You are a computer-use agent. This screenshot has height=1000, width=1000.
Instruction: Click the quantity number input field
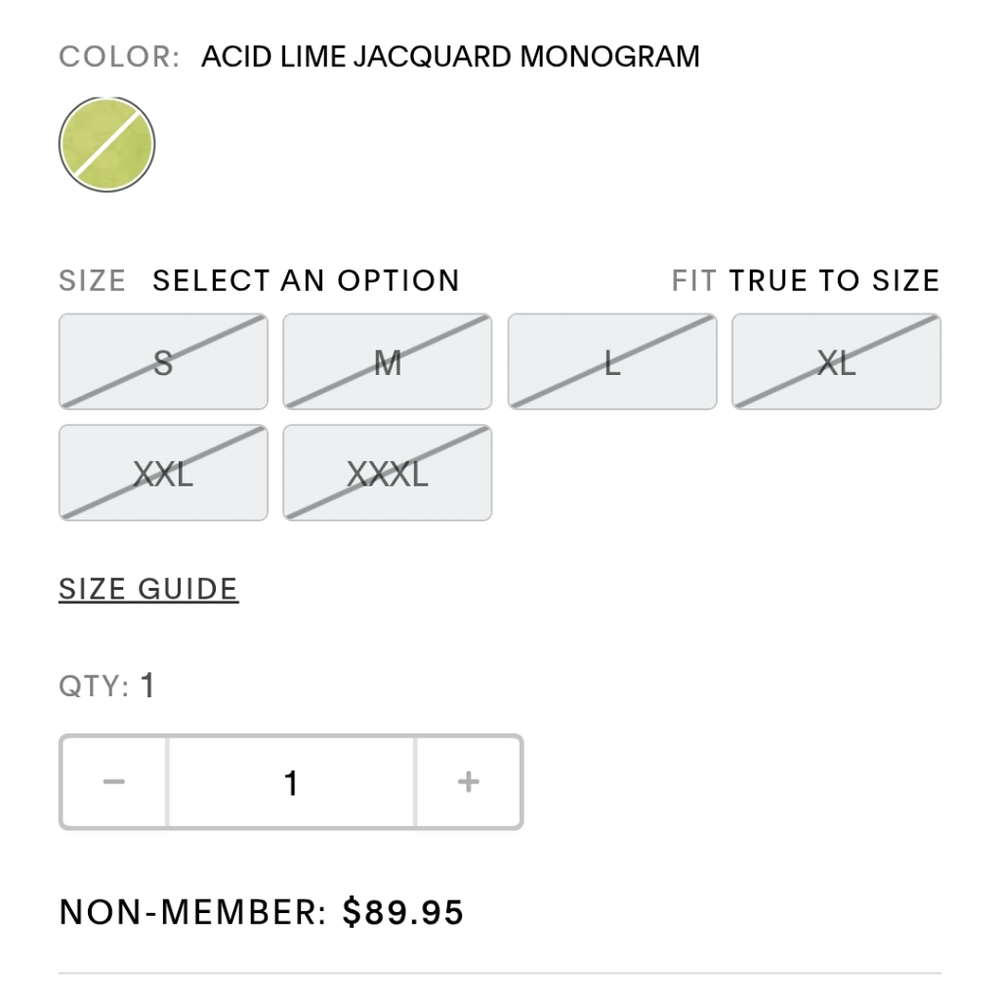291,782
